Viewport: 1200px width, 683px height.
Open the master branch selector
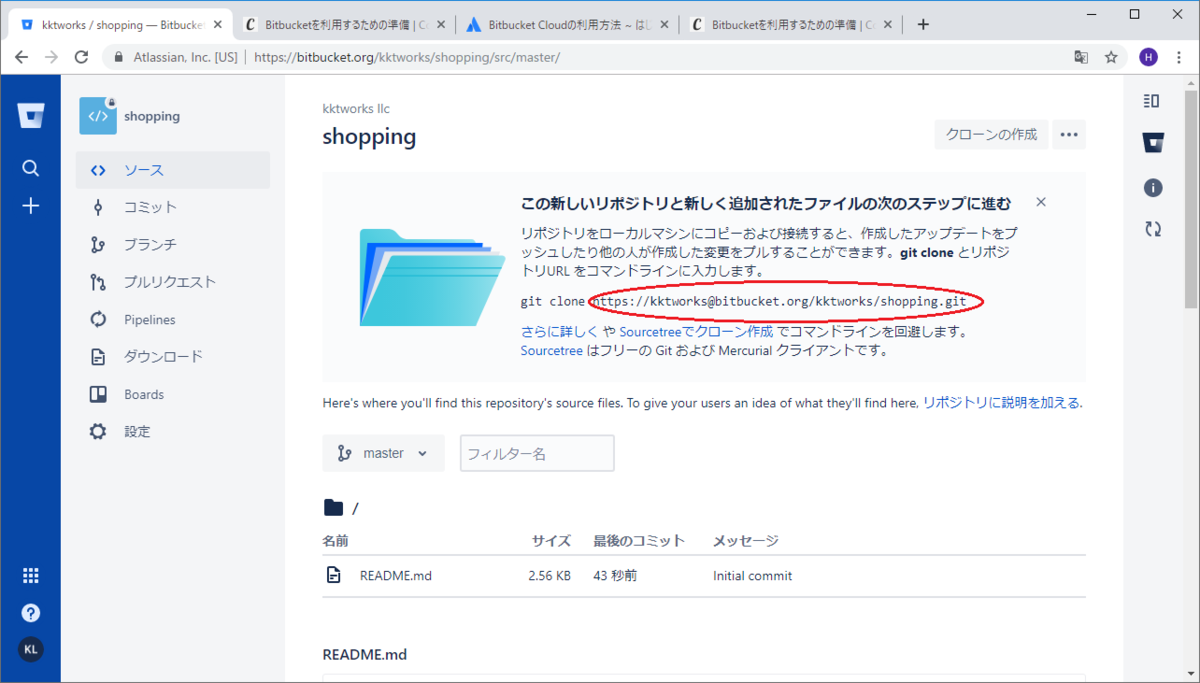(383, 452)
